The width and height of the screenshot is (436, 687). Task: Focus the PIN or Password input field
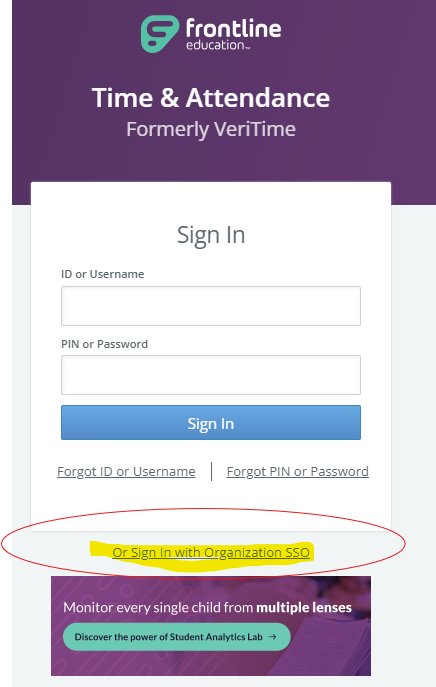[211, 375]
